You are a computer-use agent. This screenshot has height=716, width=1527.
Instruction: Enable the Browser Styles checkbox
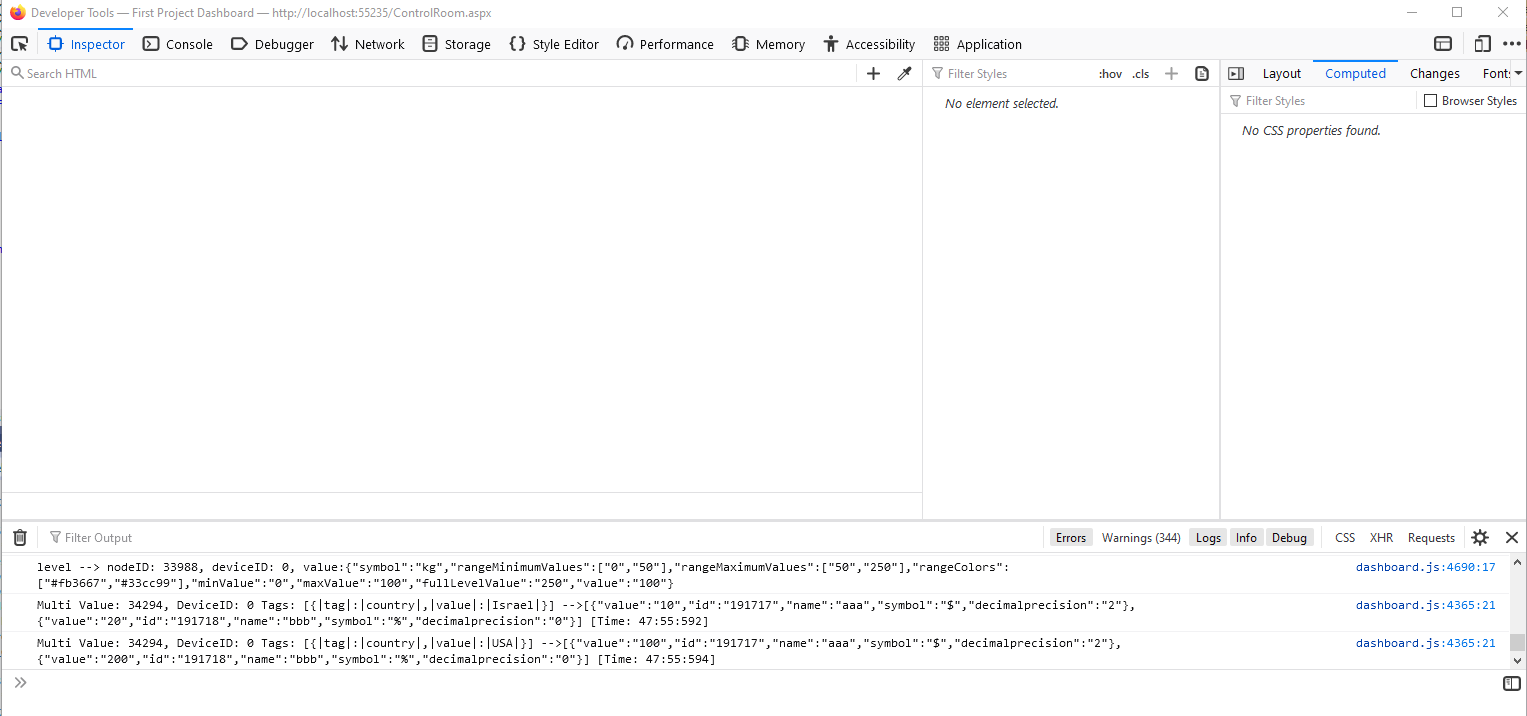point(1430,101)
